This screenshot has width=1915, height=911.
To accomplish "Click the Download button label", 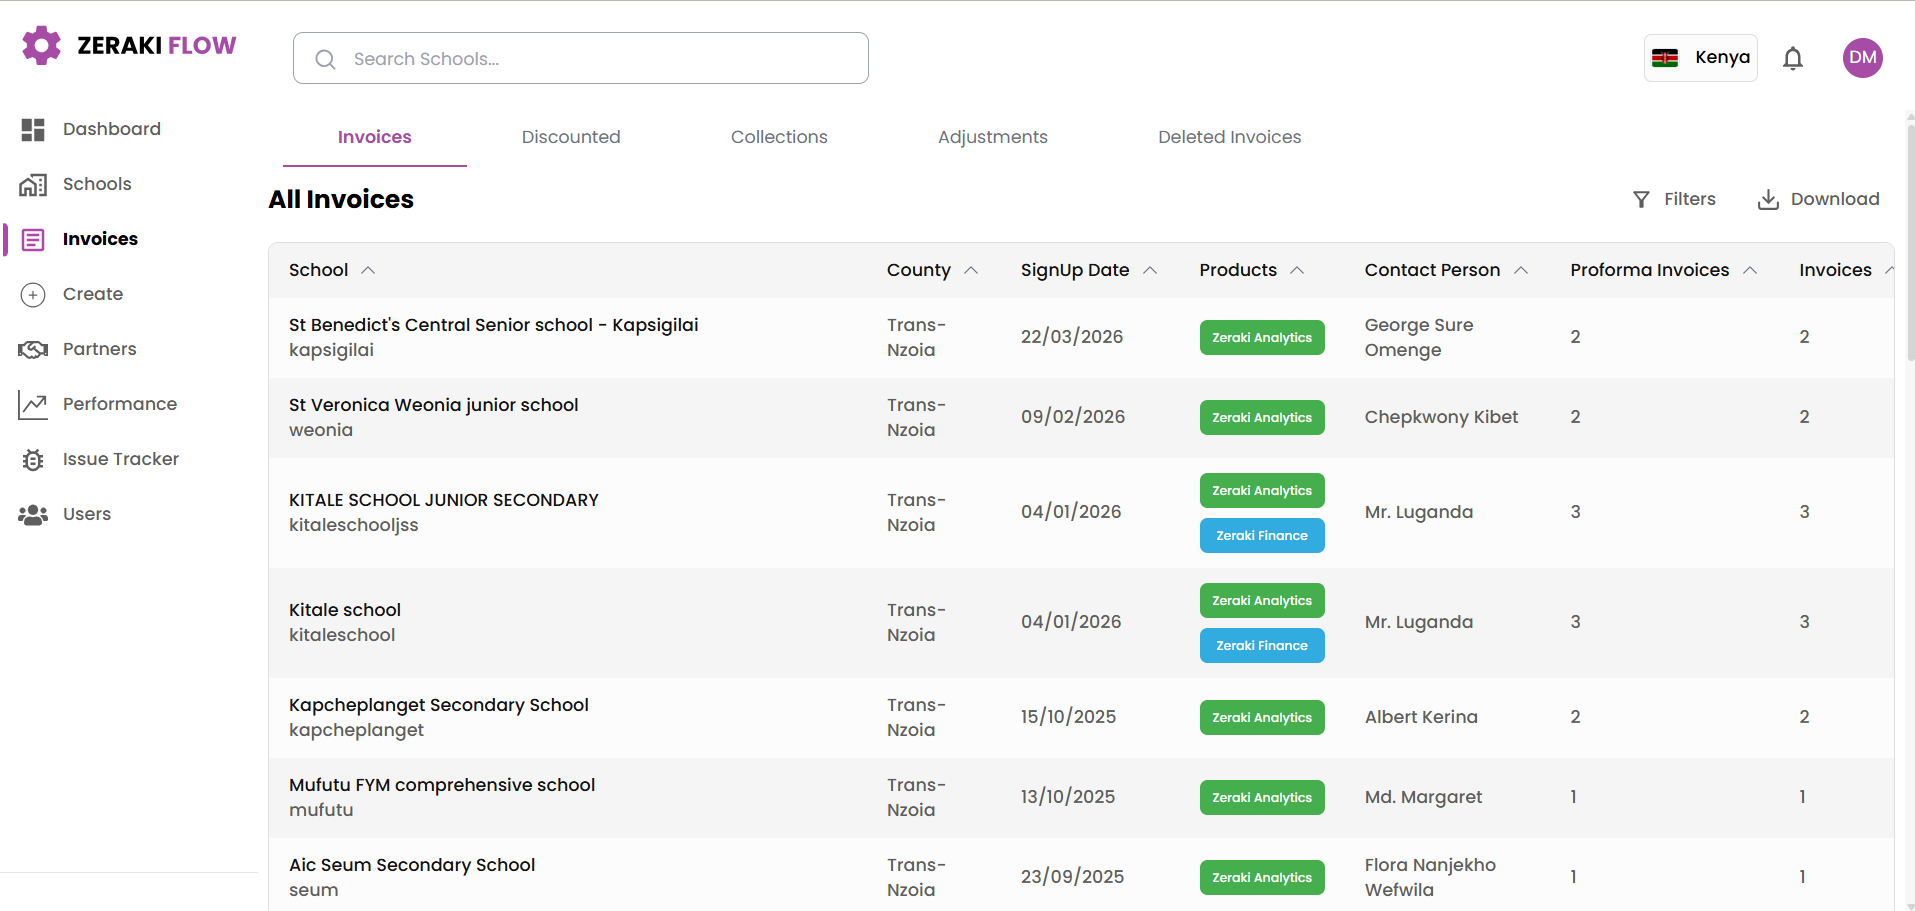I will (x=1835, y=199).
